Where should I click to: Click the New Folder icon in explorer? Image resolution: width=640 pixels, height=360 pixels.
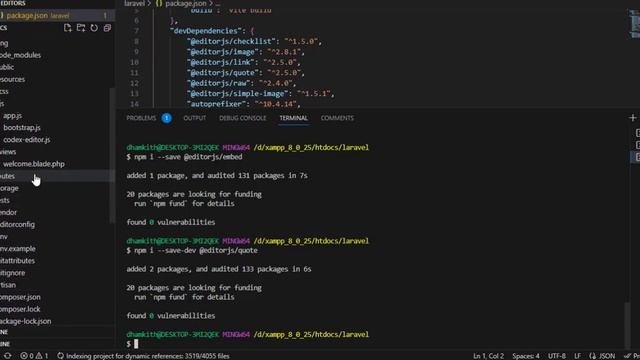pos(81,28)
